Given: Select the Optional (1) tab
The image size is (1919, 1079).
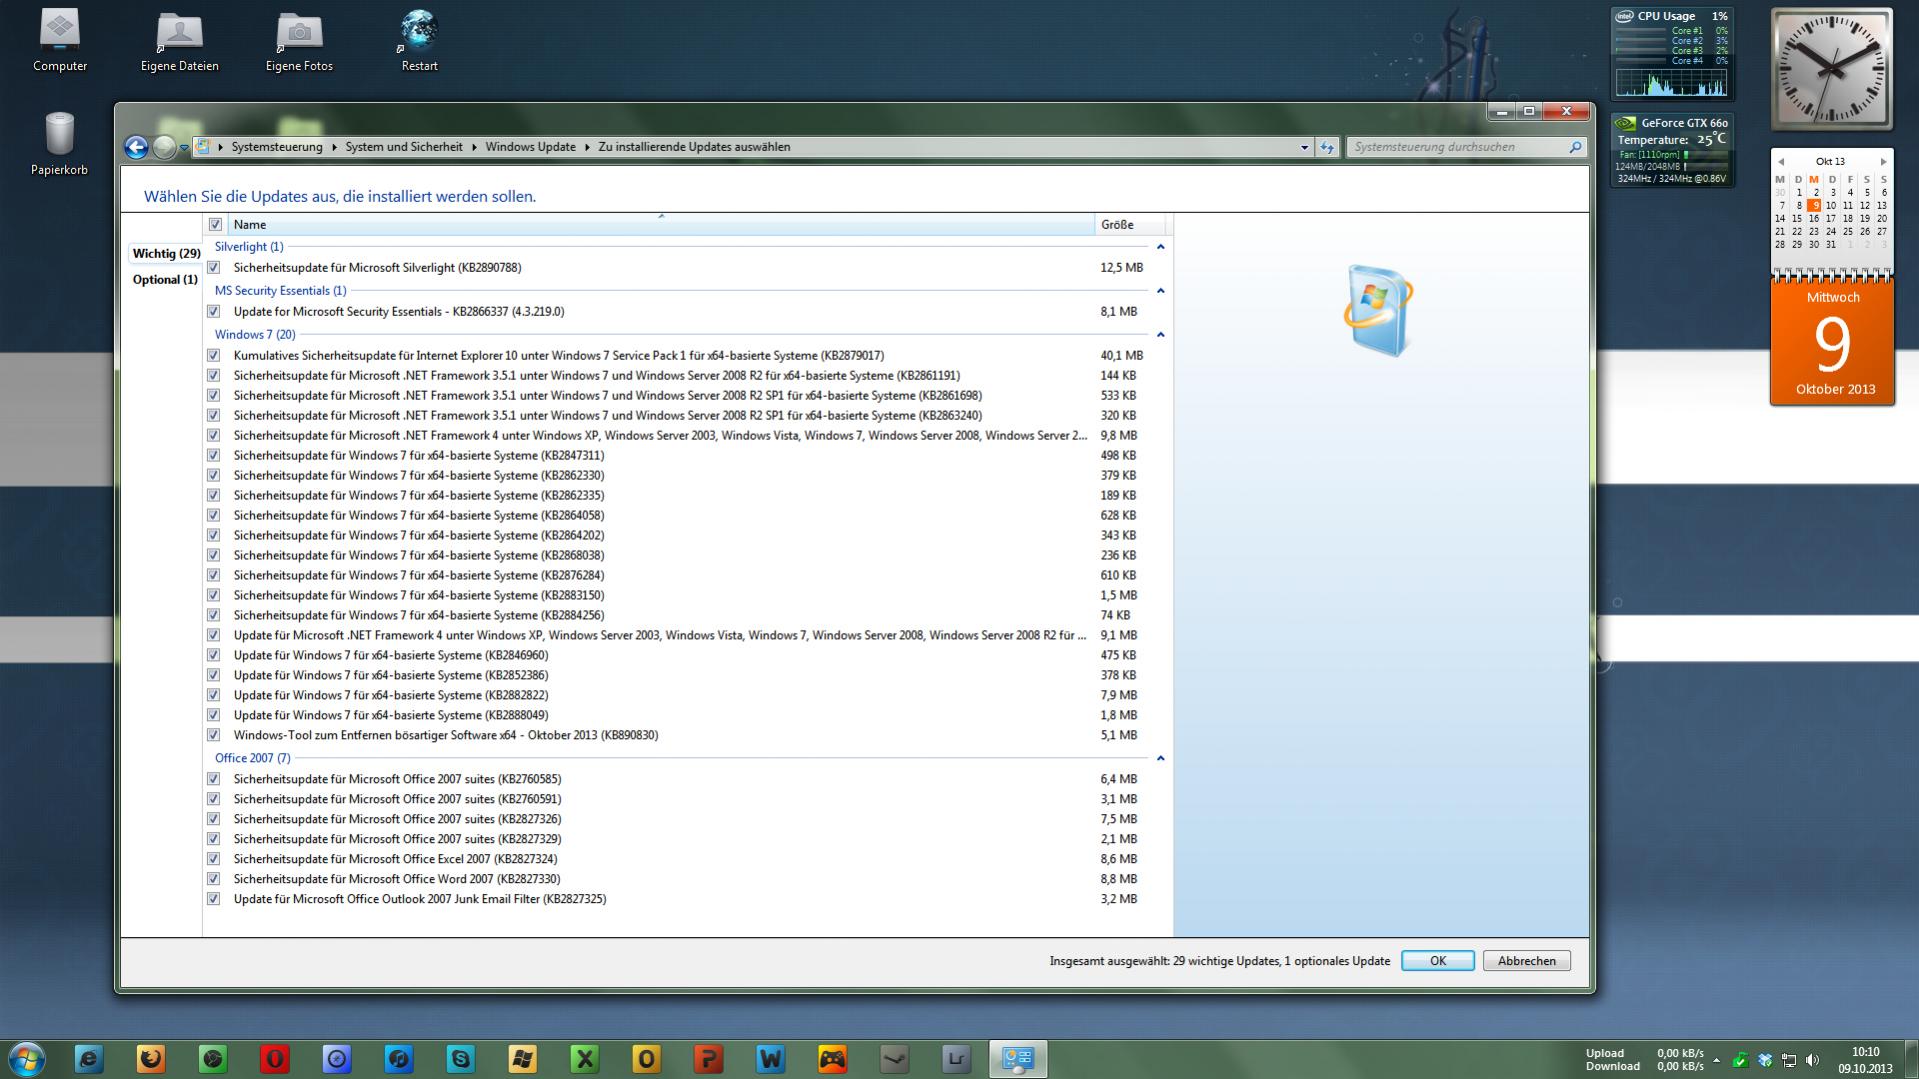Looking at the screenshot, I should 165,280.
